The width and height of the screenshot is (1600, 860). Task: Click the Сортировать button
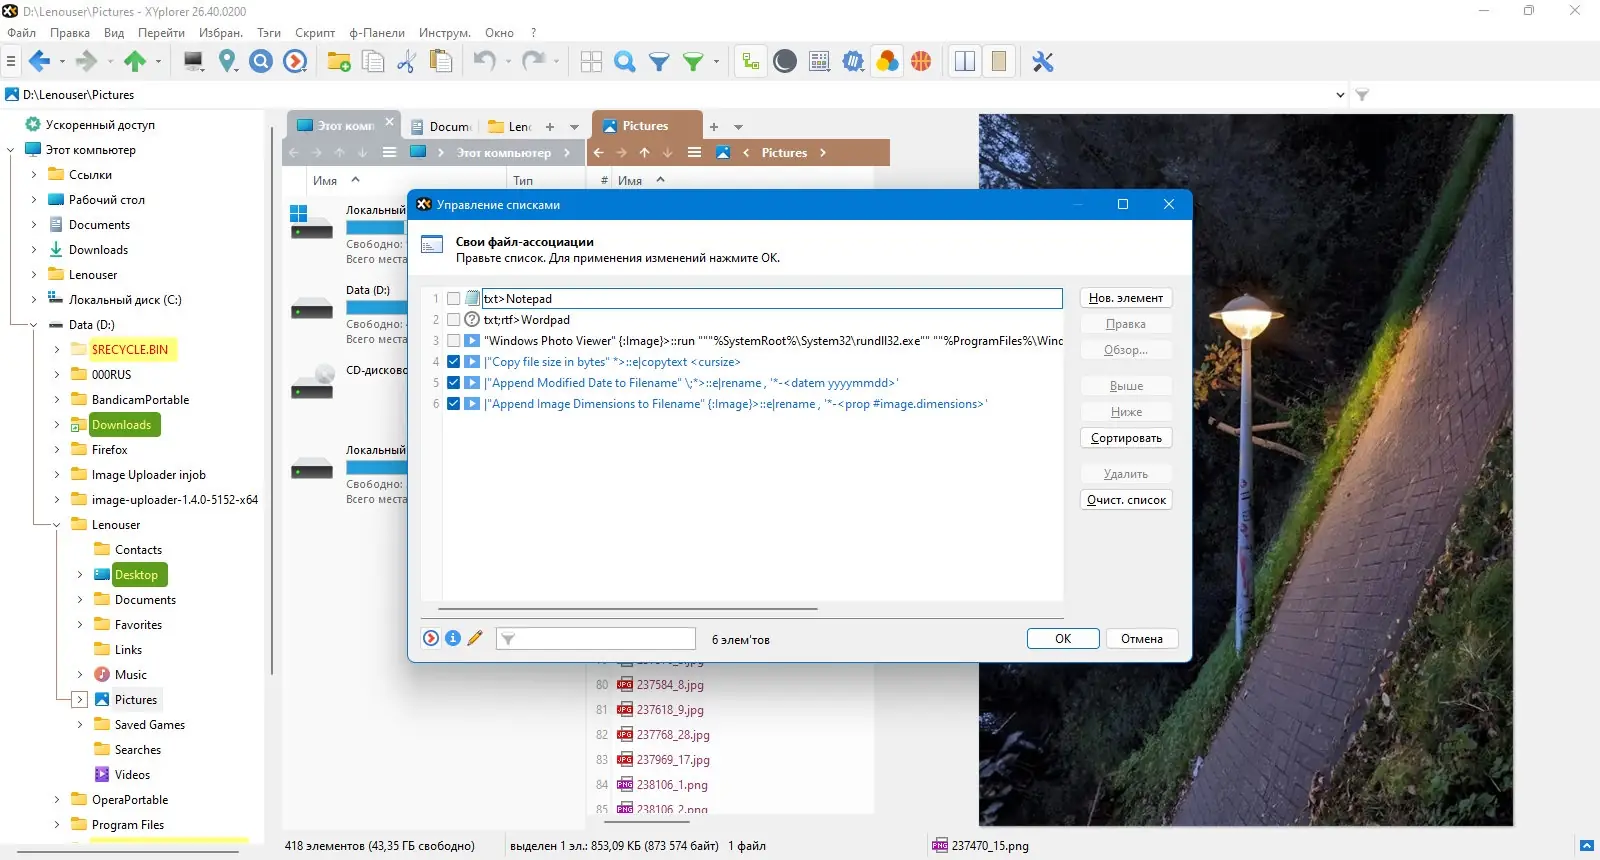coord(1126,438)
